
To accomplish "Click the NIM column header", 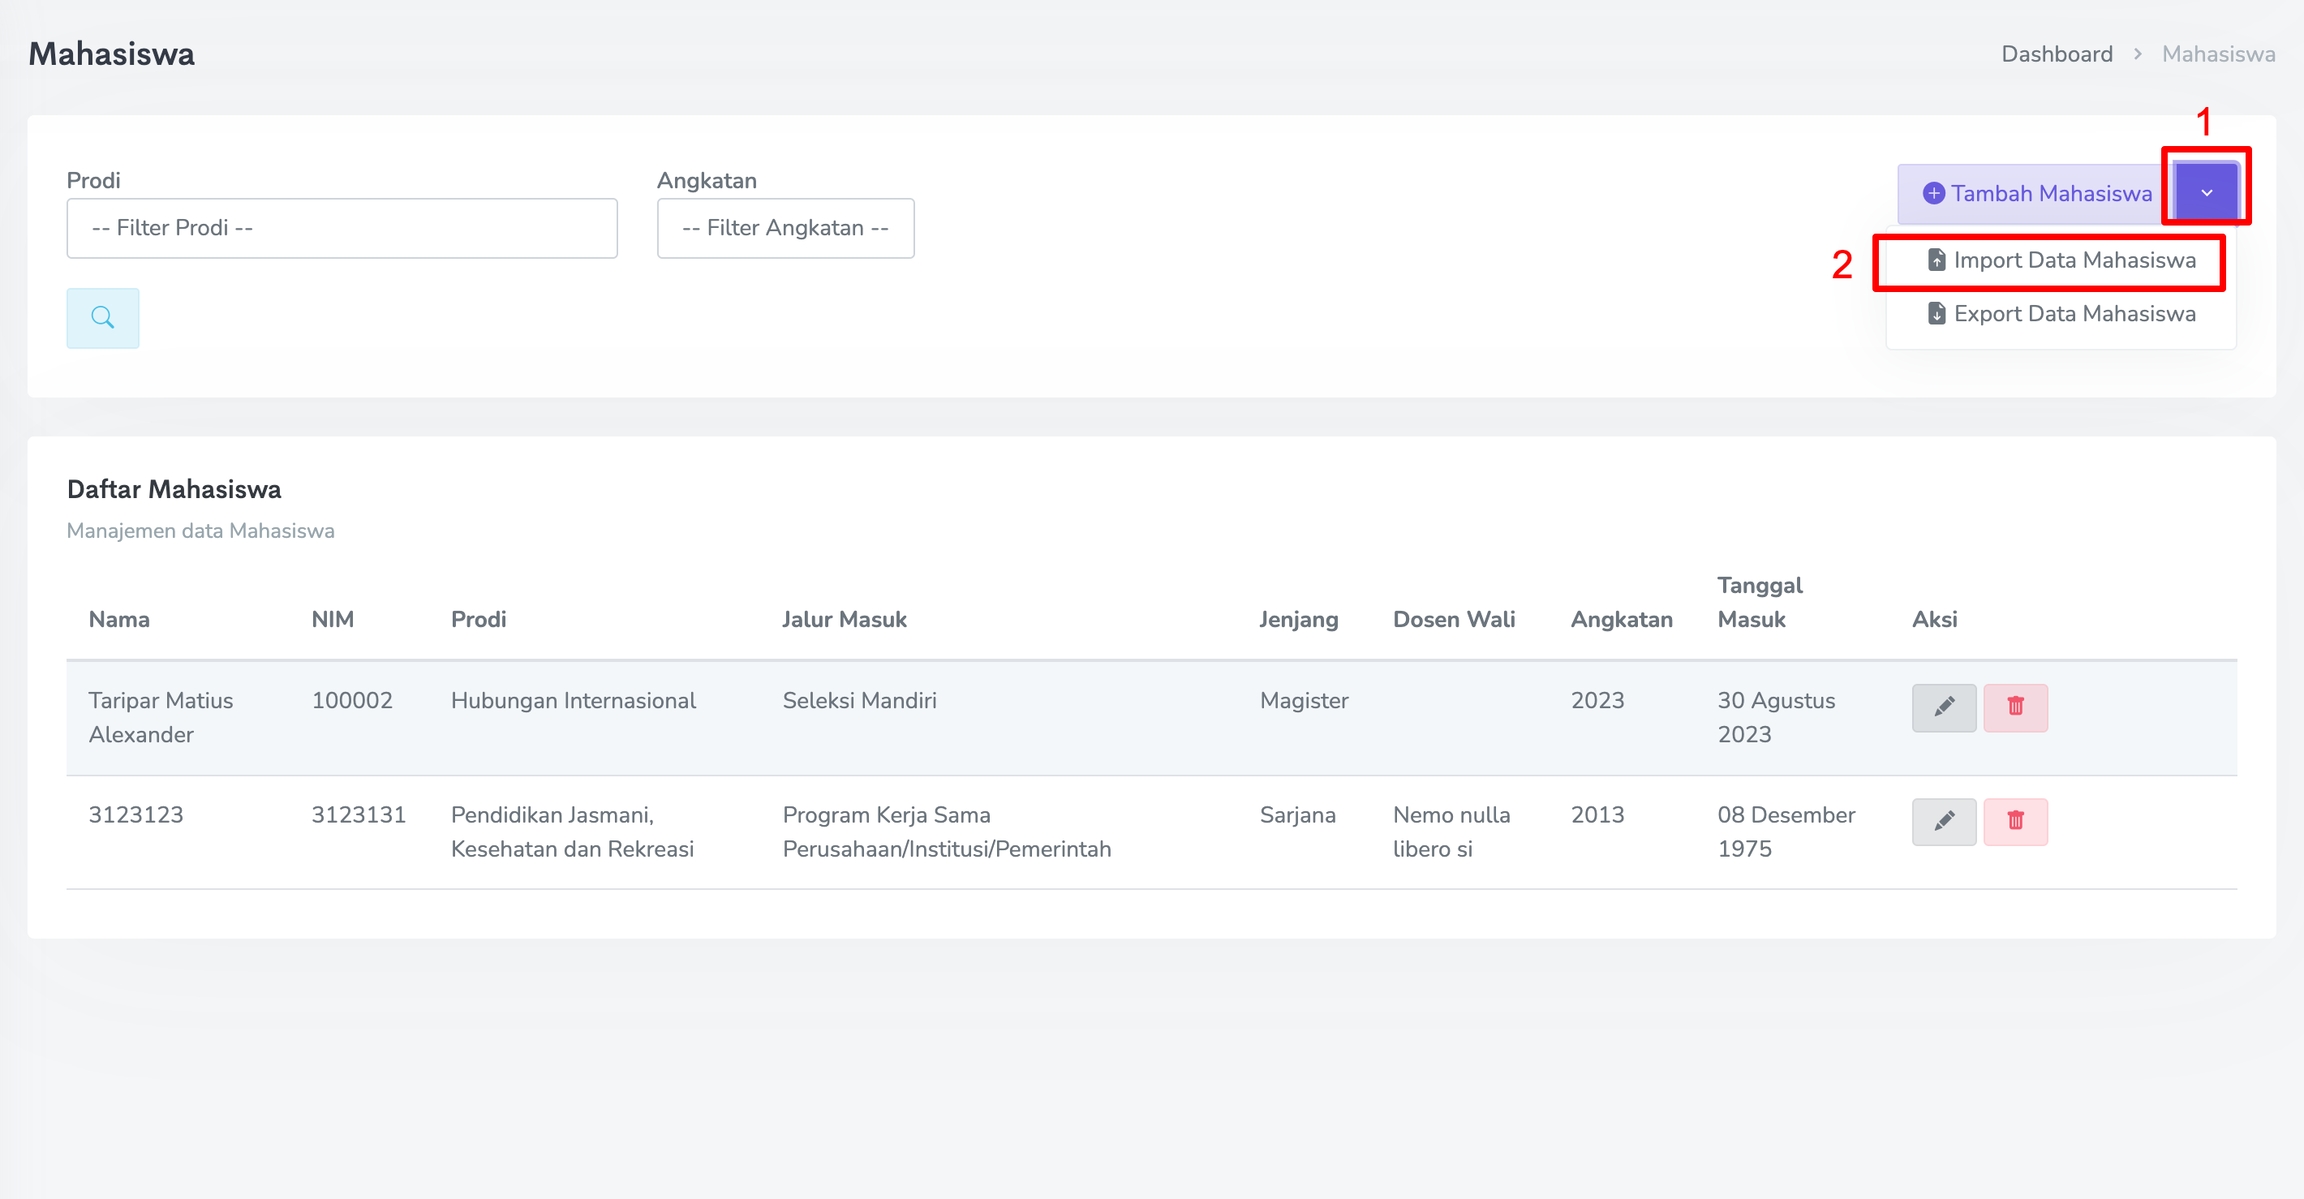I will (332, 619).
